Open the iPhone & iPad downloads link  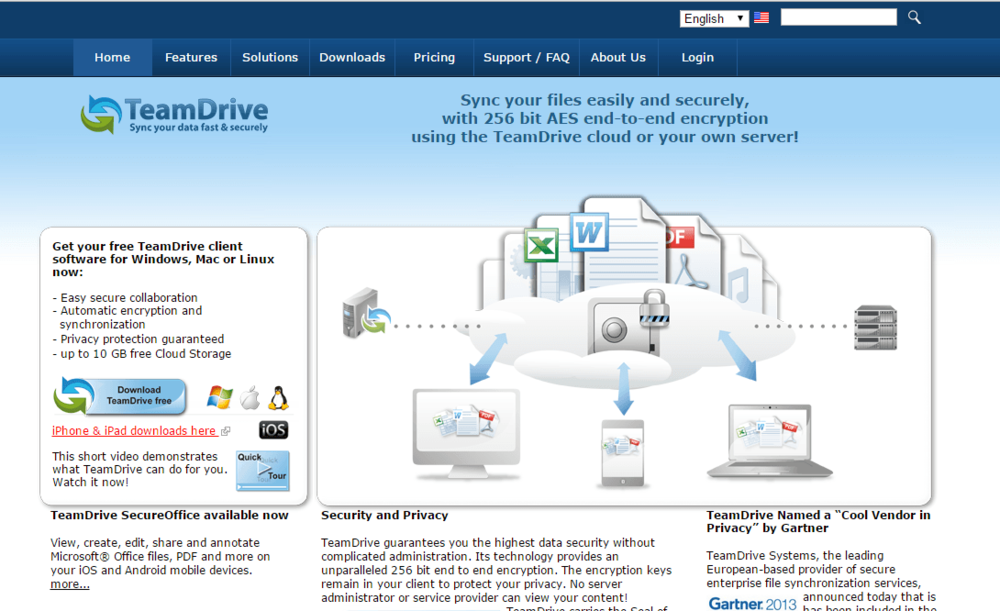click(x=135, y=430)
